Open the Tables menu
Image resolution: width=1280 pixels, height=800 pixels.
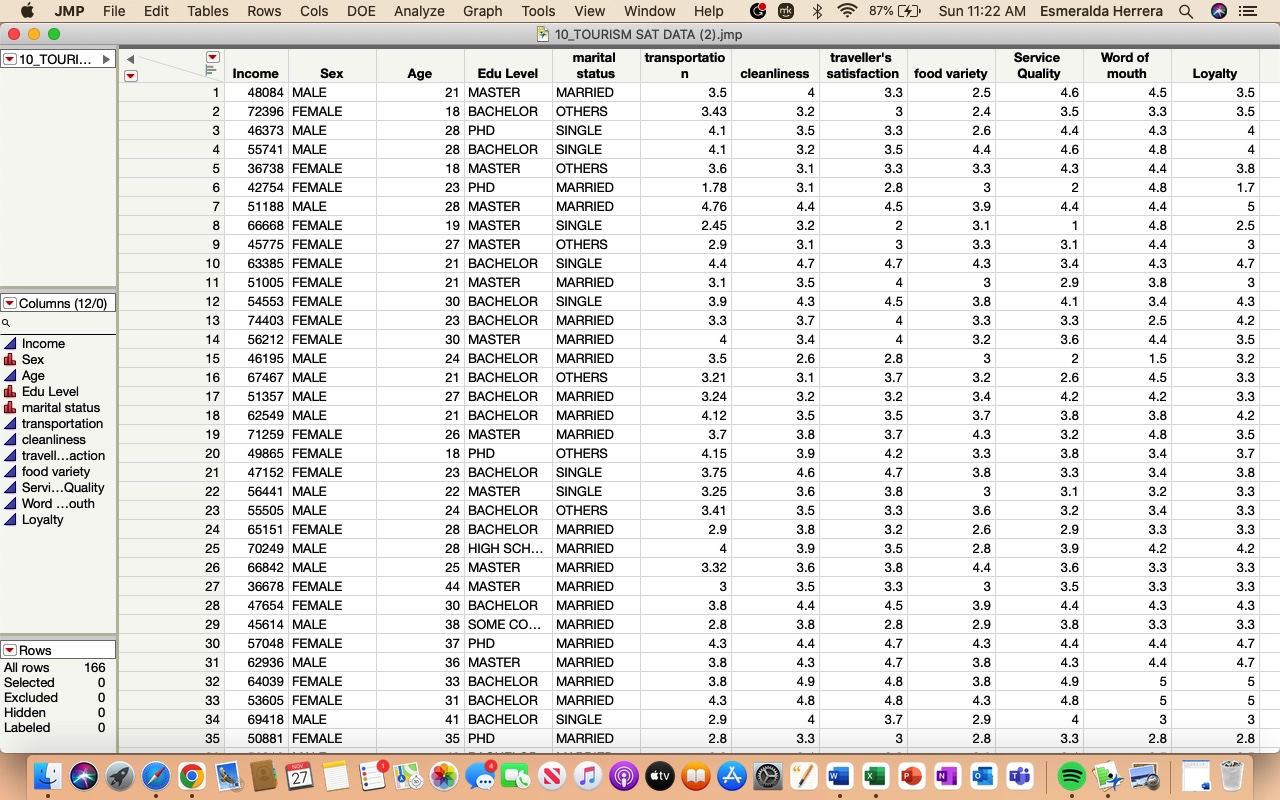[x=207, y=12]
